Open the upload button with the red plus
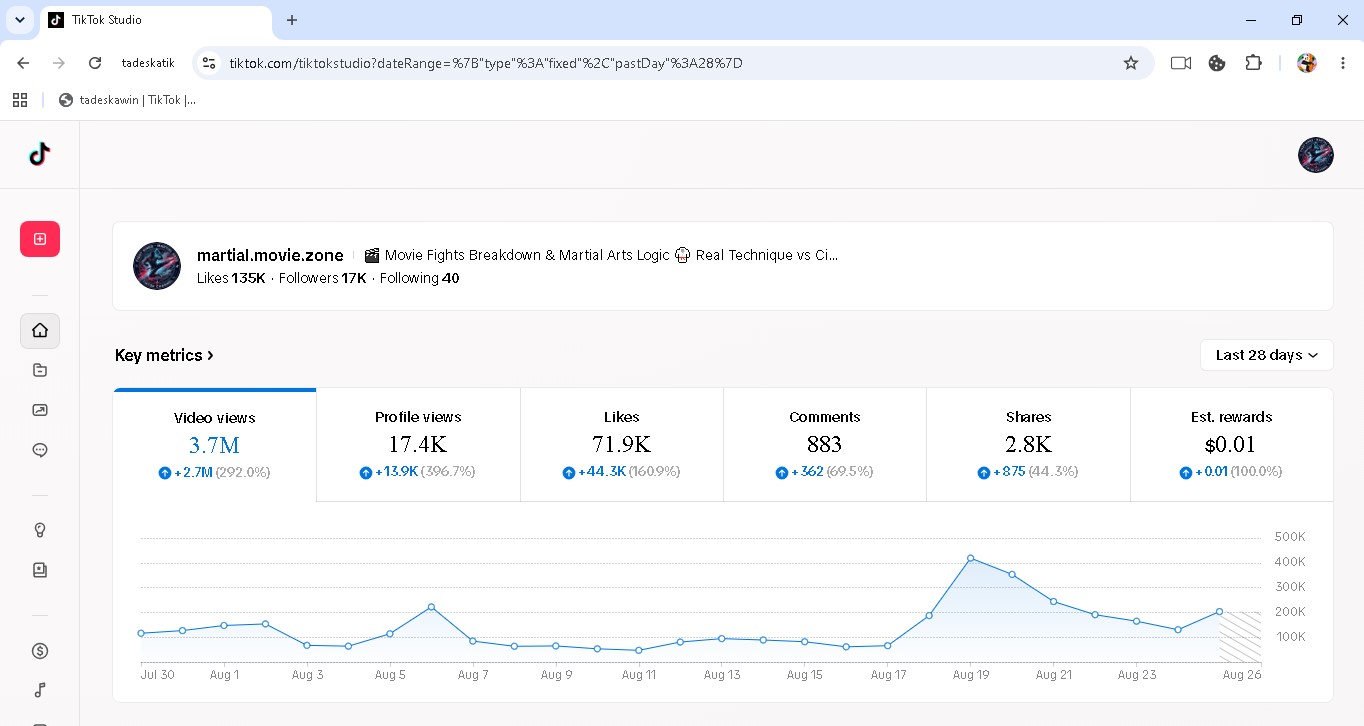The width and height of the screenshot is (1364, 726). 40,239
